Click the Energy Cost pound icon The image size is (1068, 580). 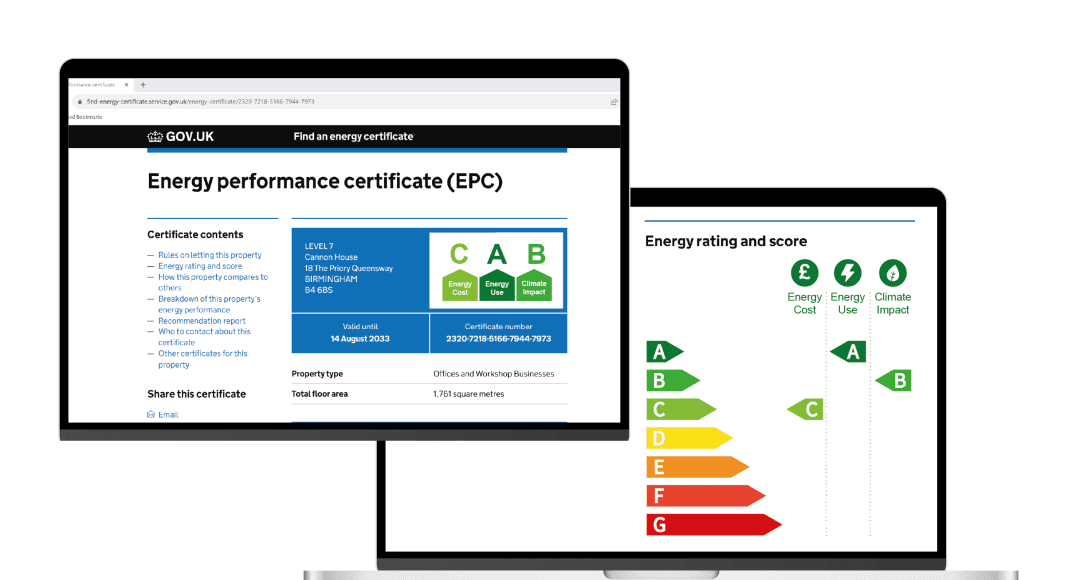point(804,272)
